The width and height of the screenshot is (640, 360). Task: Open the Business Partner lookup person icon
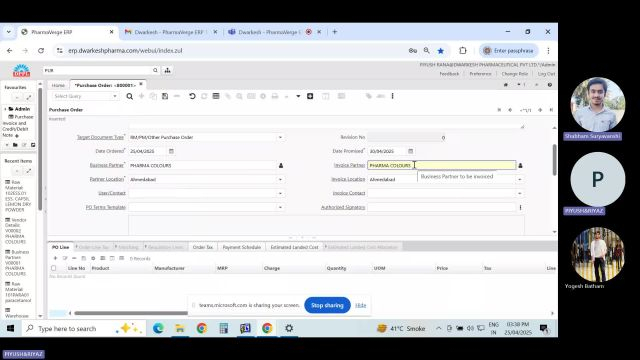tap(280, 165)
